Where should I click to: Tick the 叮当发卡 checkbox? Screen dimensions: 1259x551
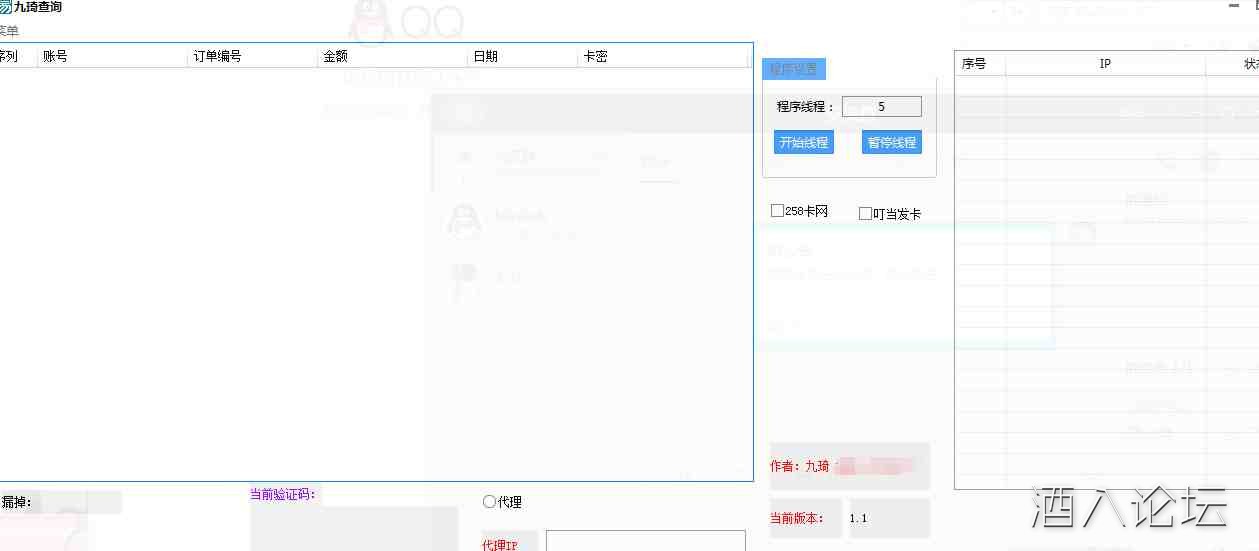[866, 214]
